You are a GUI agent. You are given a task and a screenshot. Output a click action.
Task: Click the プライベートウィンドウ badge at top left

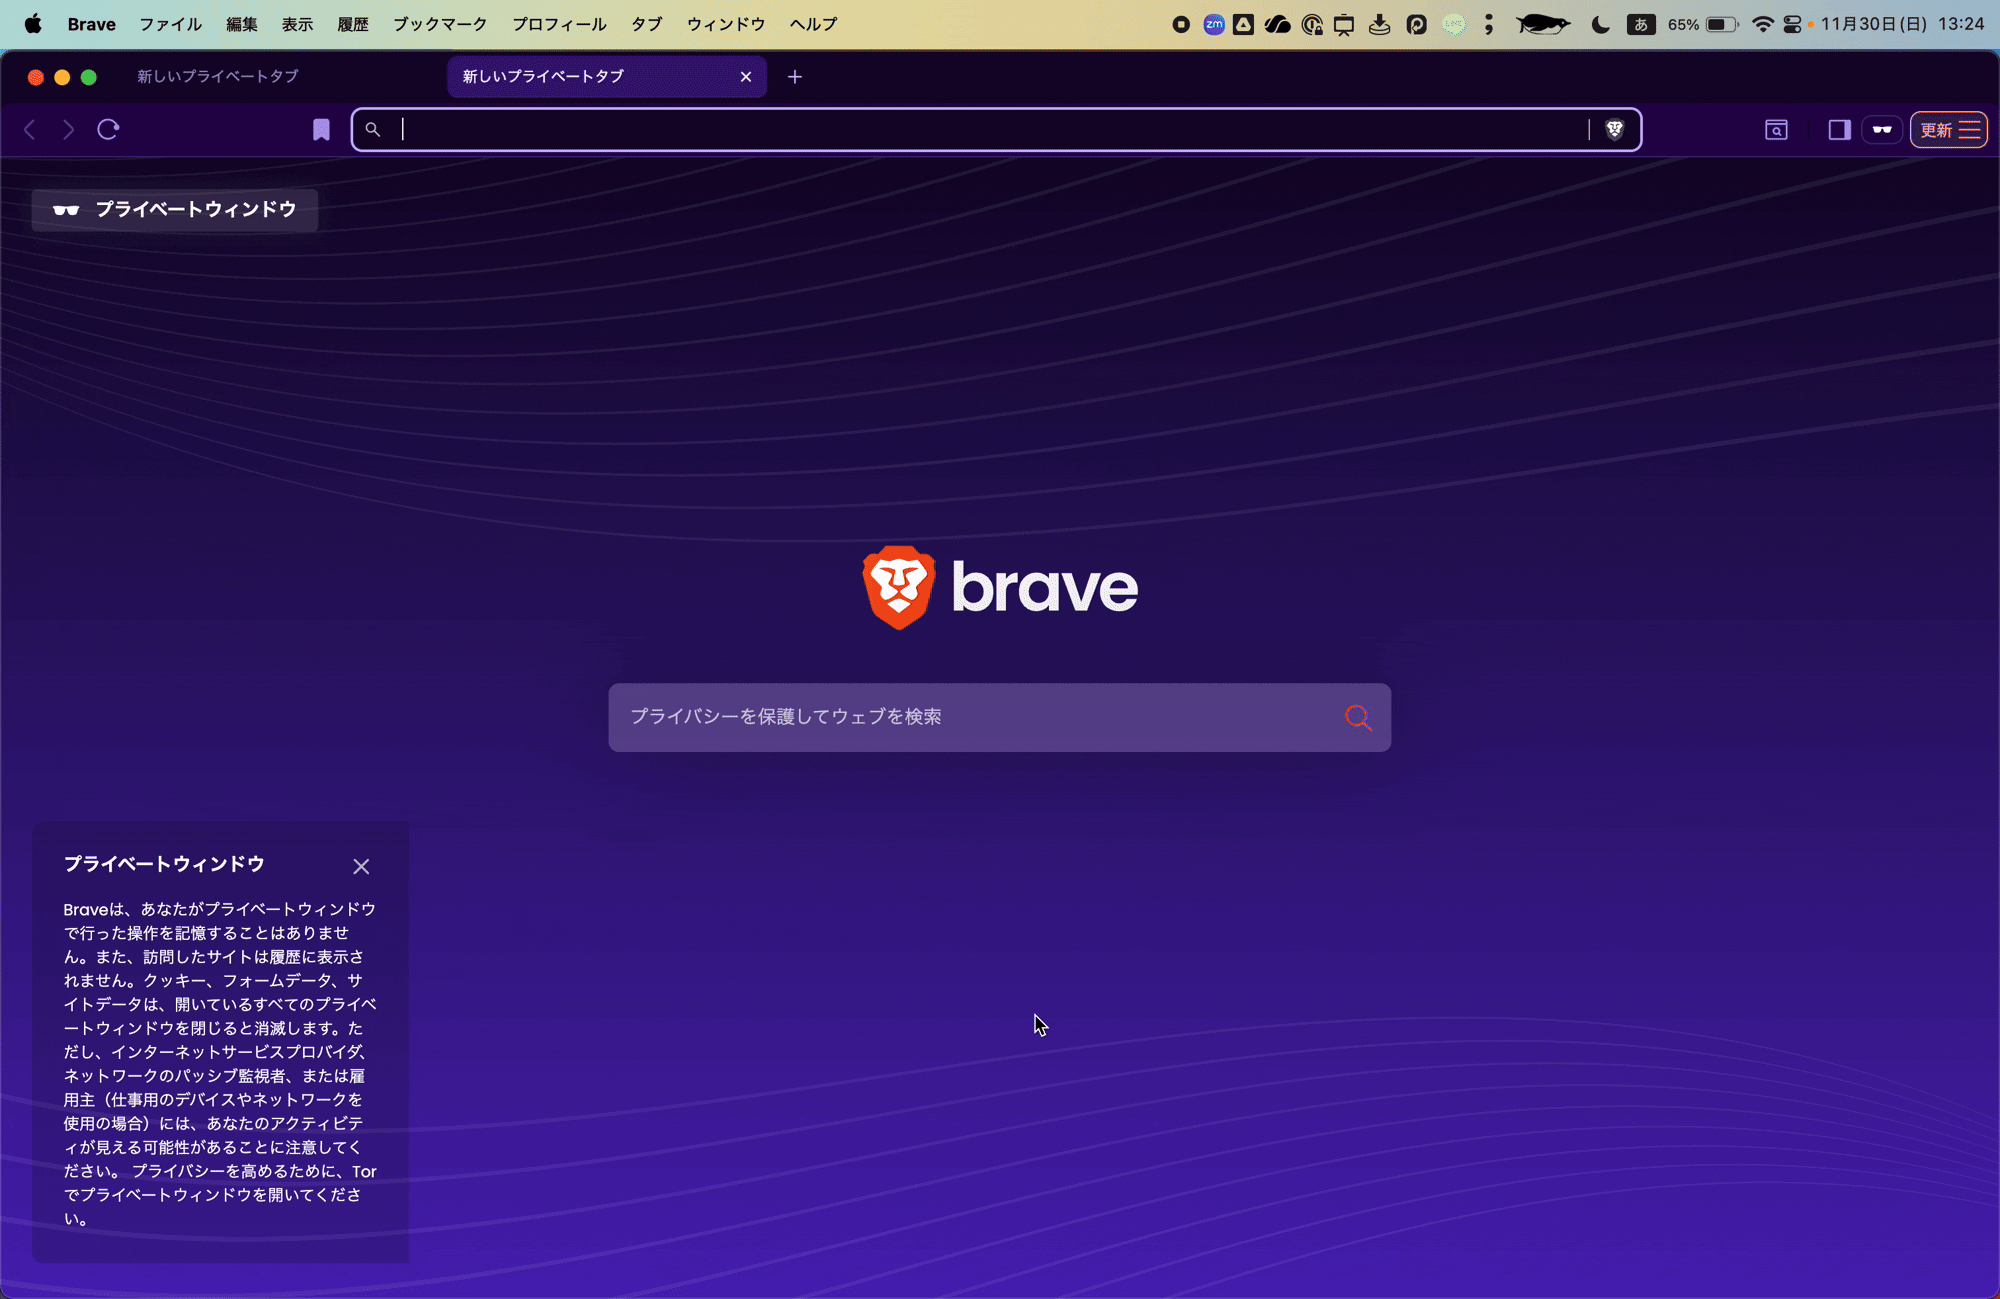pyautogui.click(x=175, y=210)
